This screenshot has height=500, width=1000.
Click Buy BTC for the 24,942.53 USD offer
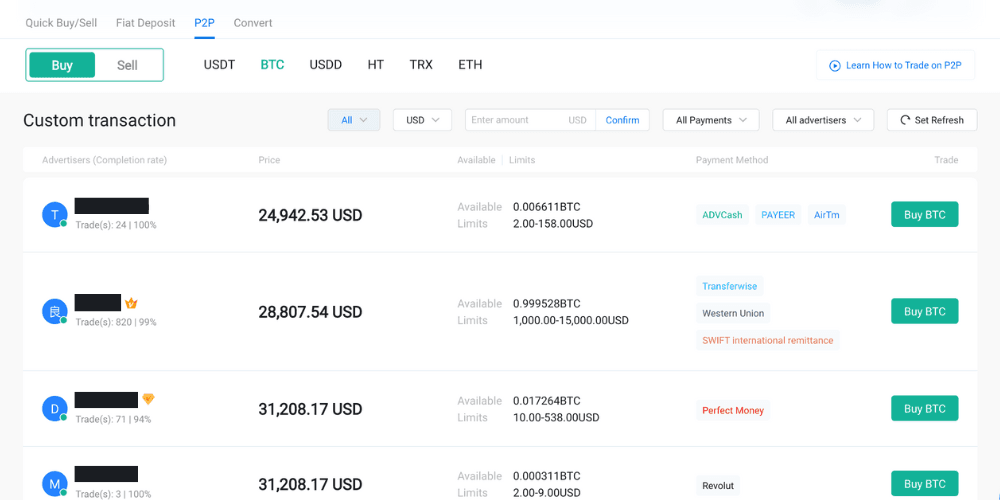[x=924, y=215]
